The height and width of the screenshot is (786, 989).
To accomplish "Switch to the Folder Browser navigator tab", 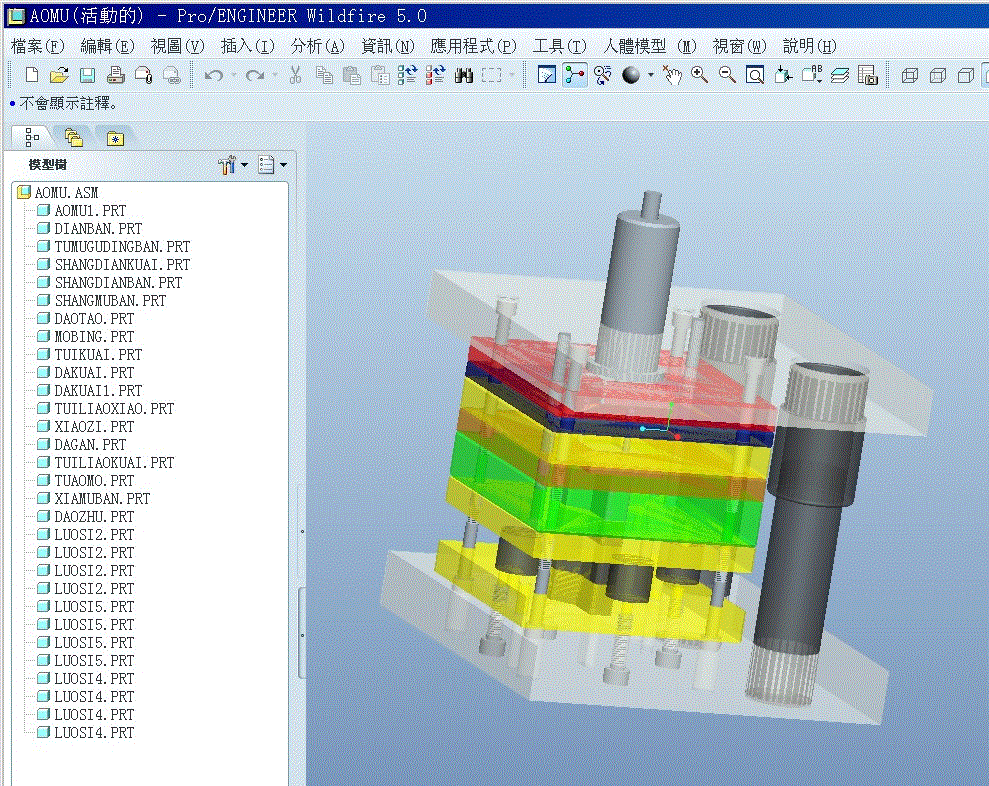I will click(74, 137).
